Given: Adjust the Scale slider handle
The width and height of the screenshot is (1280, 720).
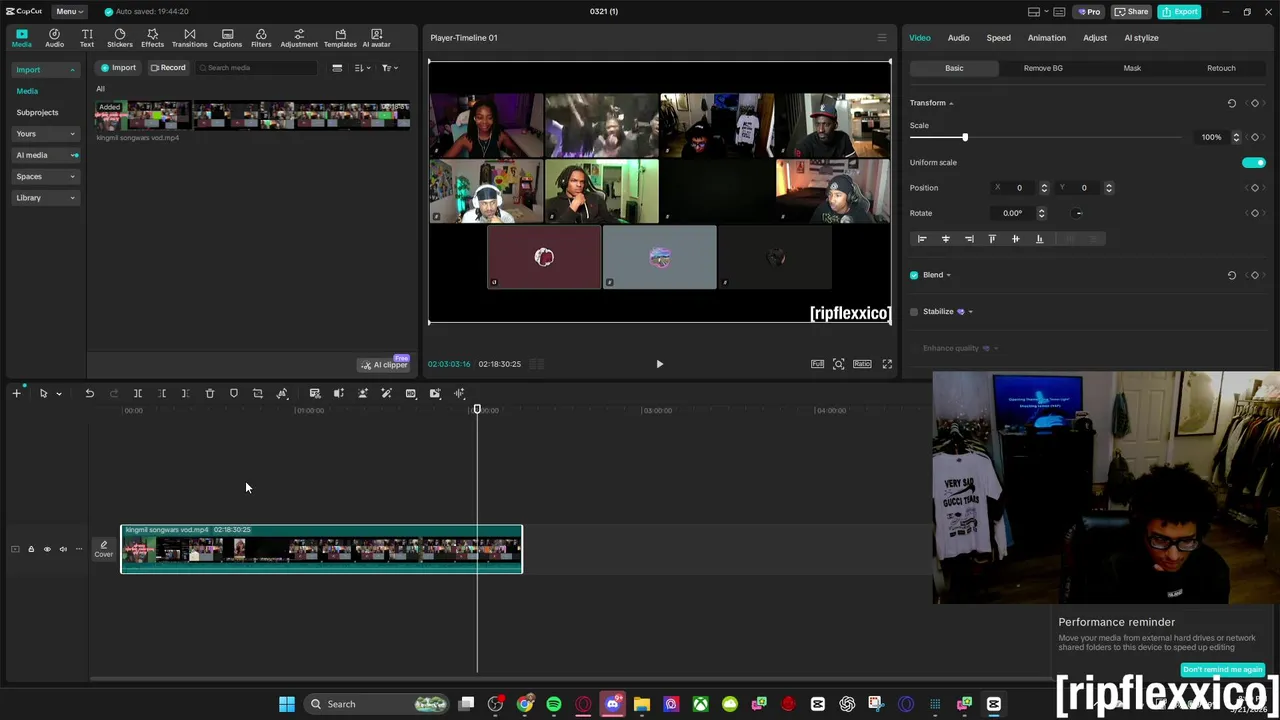Looking at the screenshot, I should tap(965, 137).
